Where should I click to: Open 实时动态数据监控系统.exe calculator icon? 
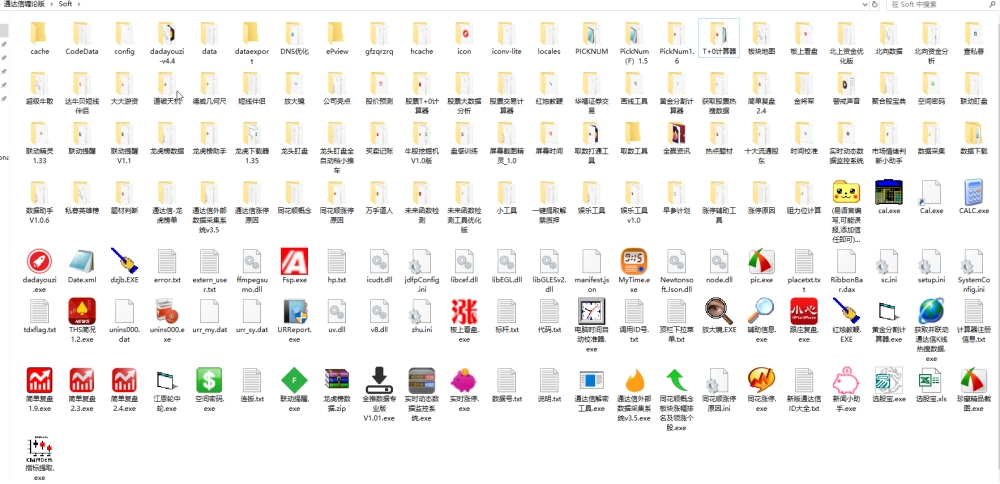[422, 380]
